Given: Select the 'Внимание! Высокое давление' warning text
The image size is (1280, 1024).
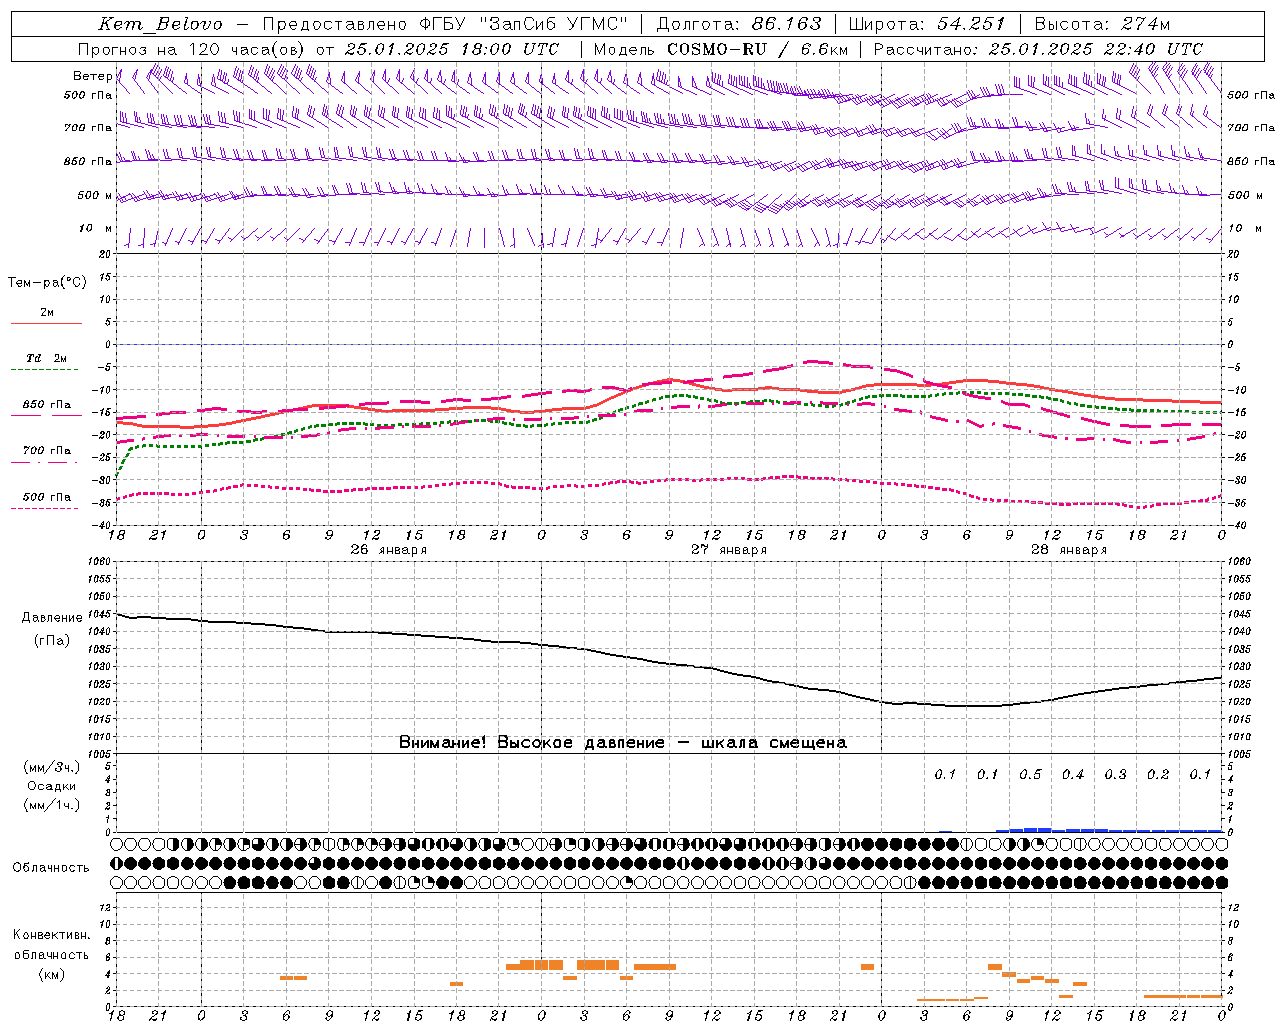Looking at the screenshot, I should 531,742.
